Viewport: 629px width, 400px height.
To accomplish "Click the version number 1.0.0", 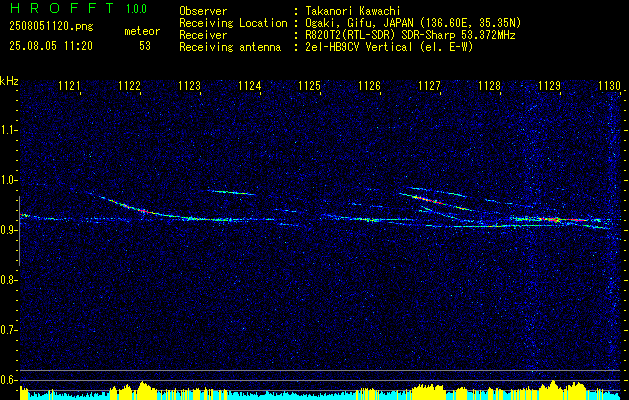I will (136, 9).
